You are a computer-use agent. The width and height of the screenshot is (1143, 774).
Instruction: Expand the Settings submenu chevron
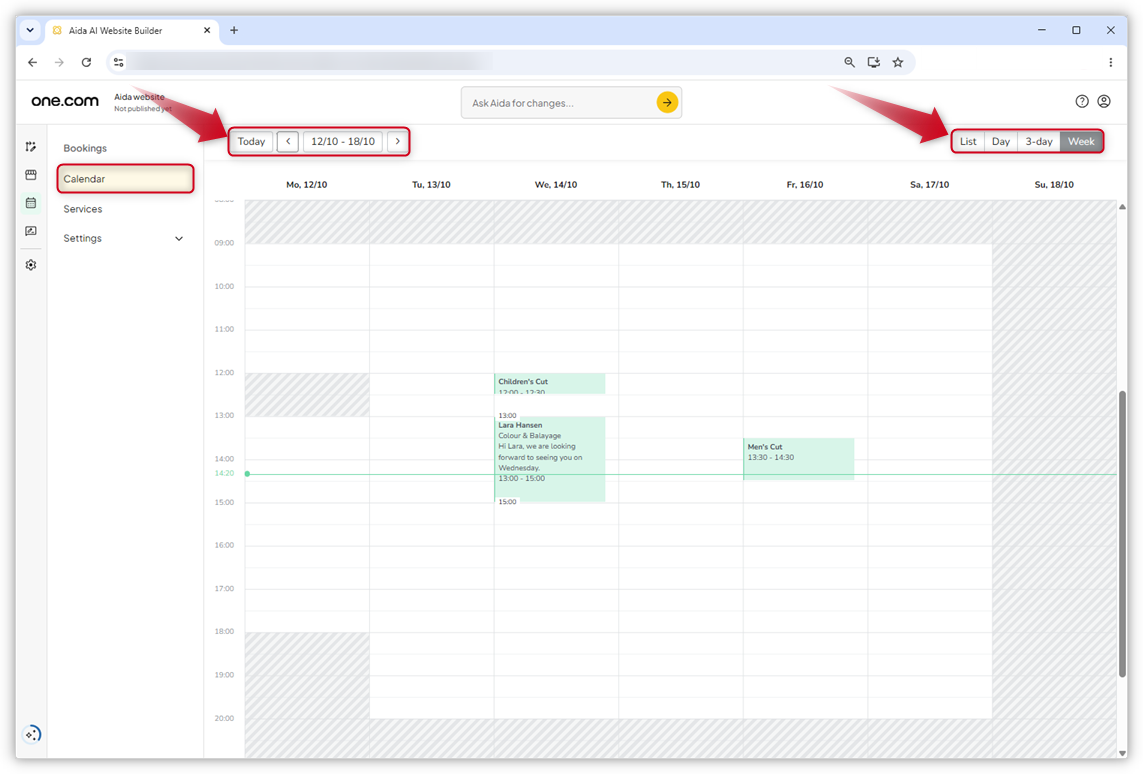[x=179, y=239]
